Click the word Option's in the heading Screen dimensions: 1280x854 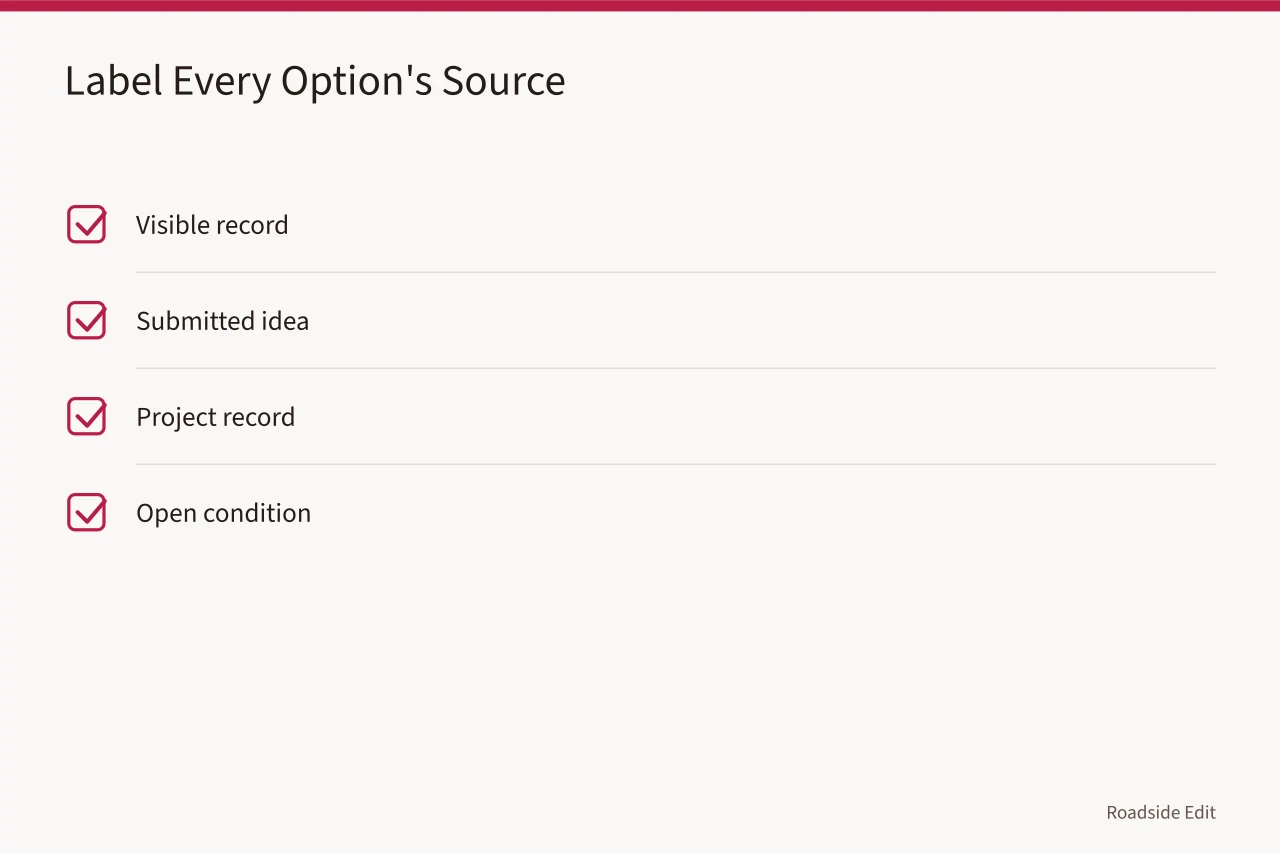click(x=356, y=82)
